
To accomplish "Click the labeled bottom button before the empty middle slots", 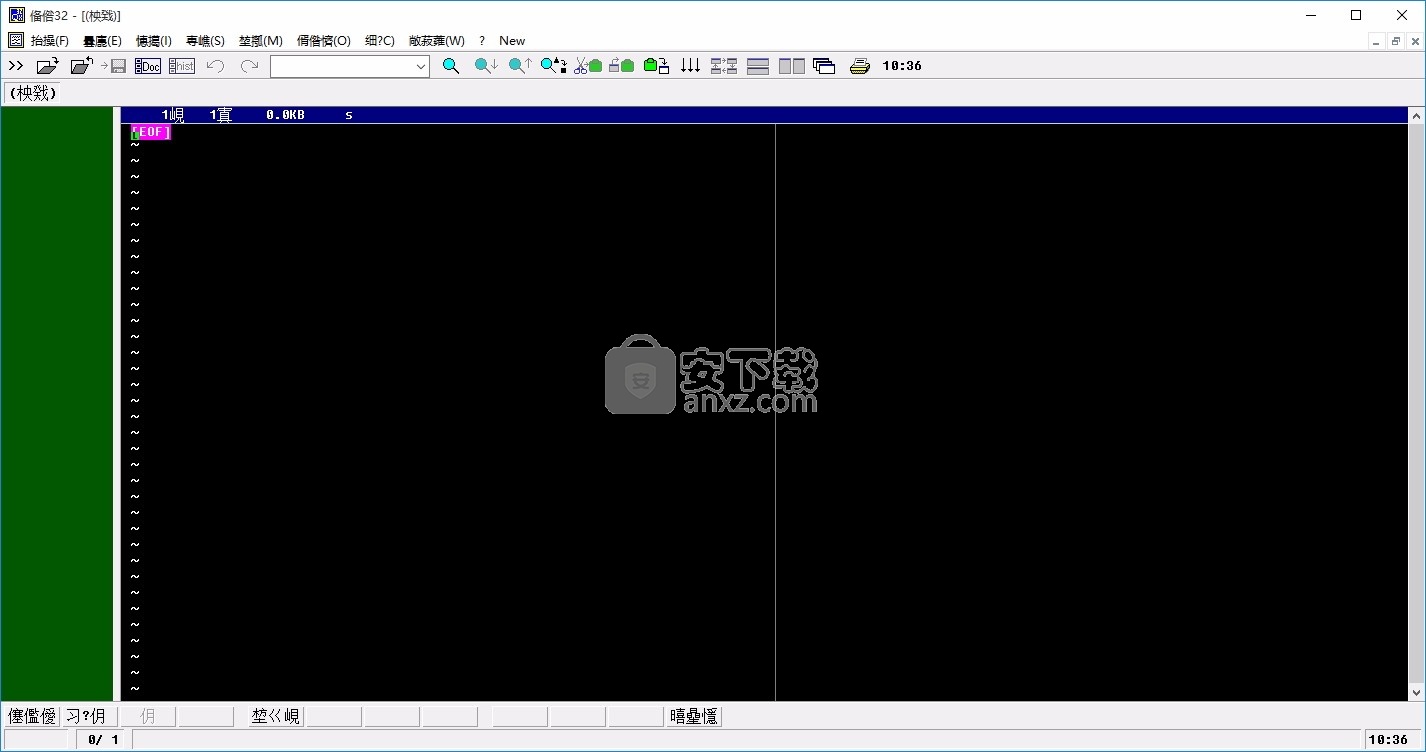I will [x=276, y=716].
